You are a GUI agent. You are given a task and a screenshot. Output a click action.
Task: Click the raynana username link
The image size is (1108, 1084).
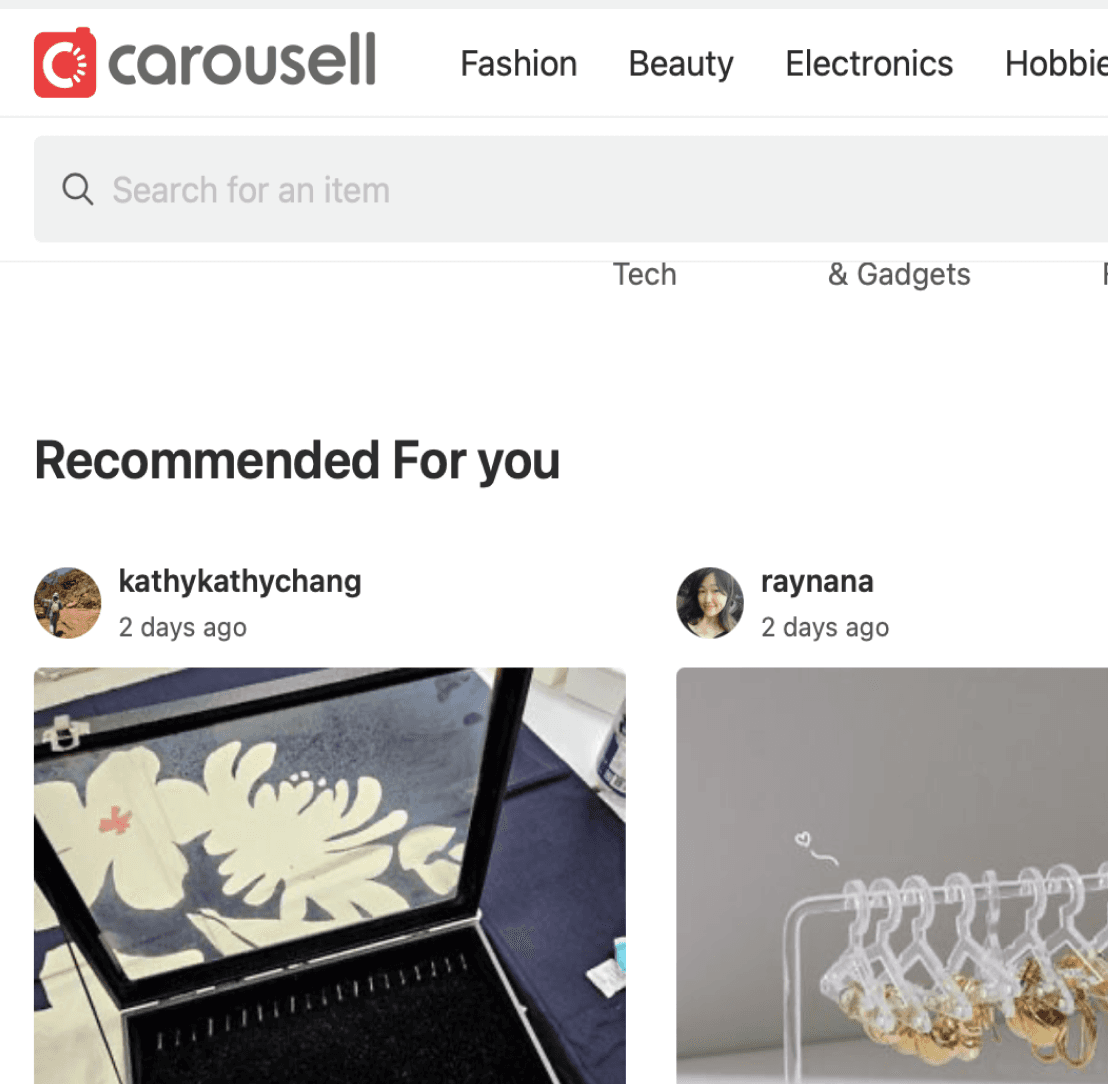[817, 582]
